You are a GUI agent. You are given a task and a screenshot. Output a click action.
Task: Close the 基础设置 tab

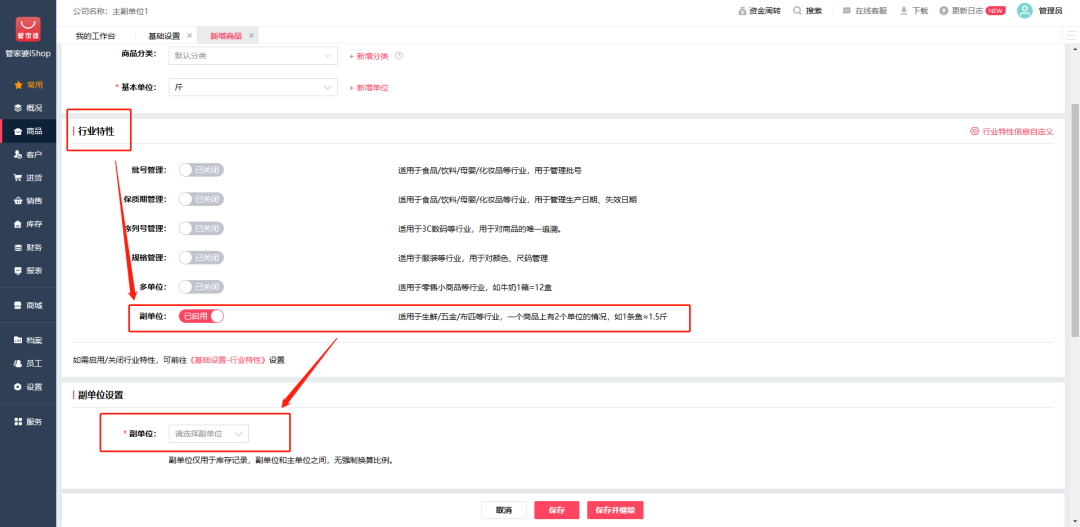tap(189, 35)
